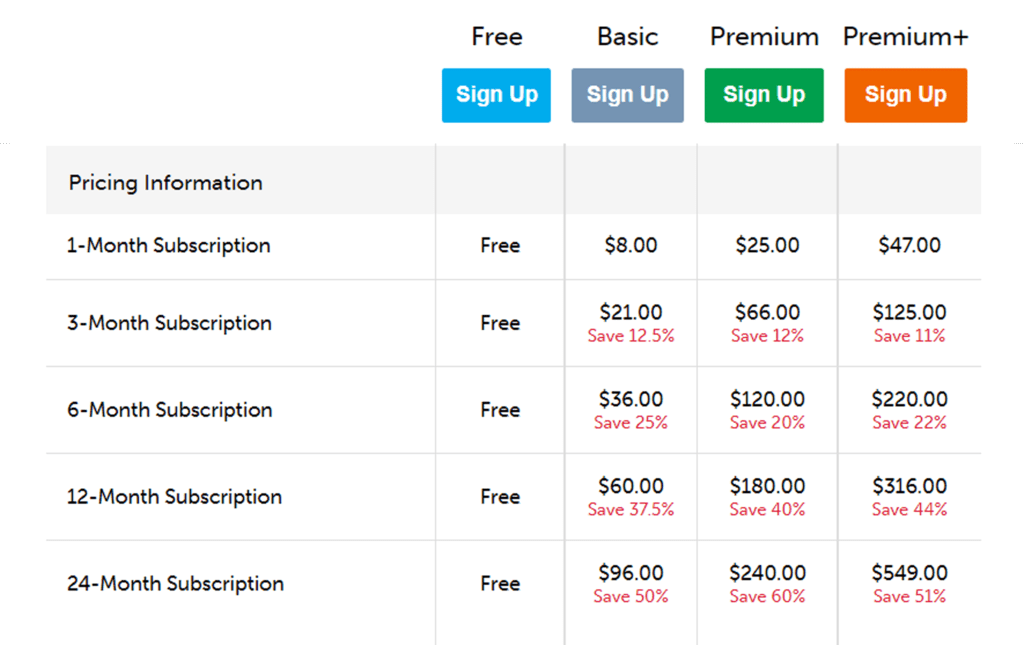The width and height of the screenshot is (1024, 645).
Task: Click the Pricing Information header row
Action: pyautogui.click(x=165, y=182)
